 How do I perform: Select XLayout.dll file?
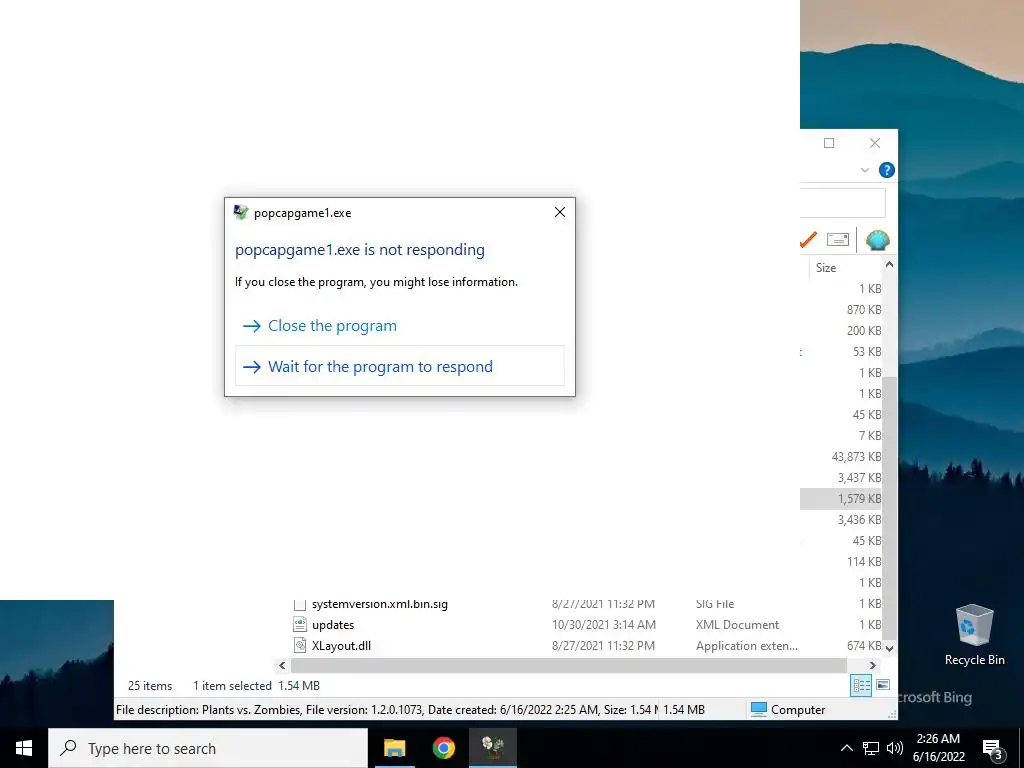[342, 646]
